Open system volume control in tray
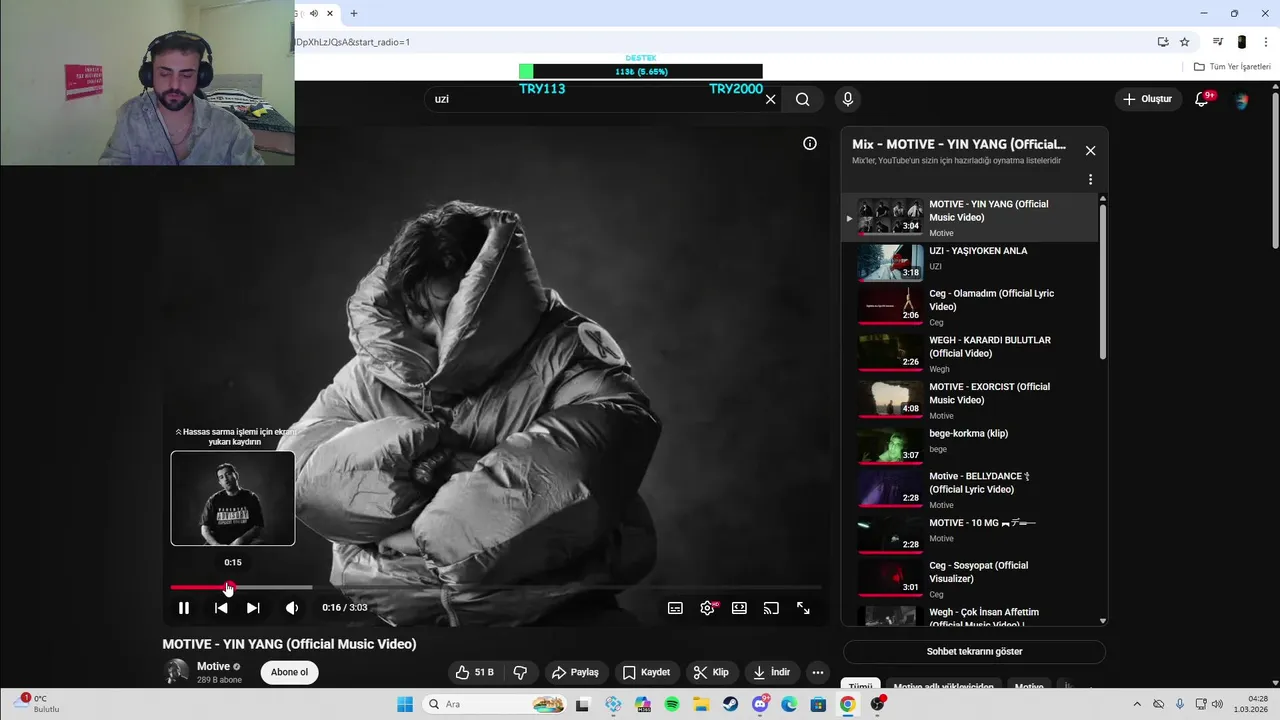The height and width of the screenshot is (720, 1280). click(1217, 704)
